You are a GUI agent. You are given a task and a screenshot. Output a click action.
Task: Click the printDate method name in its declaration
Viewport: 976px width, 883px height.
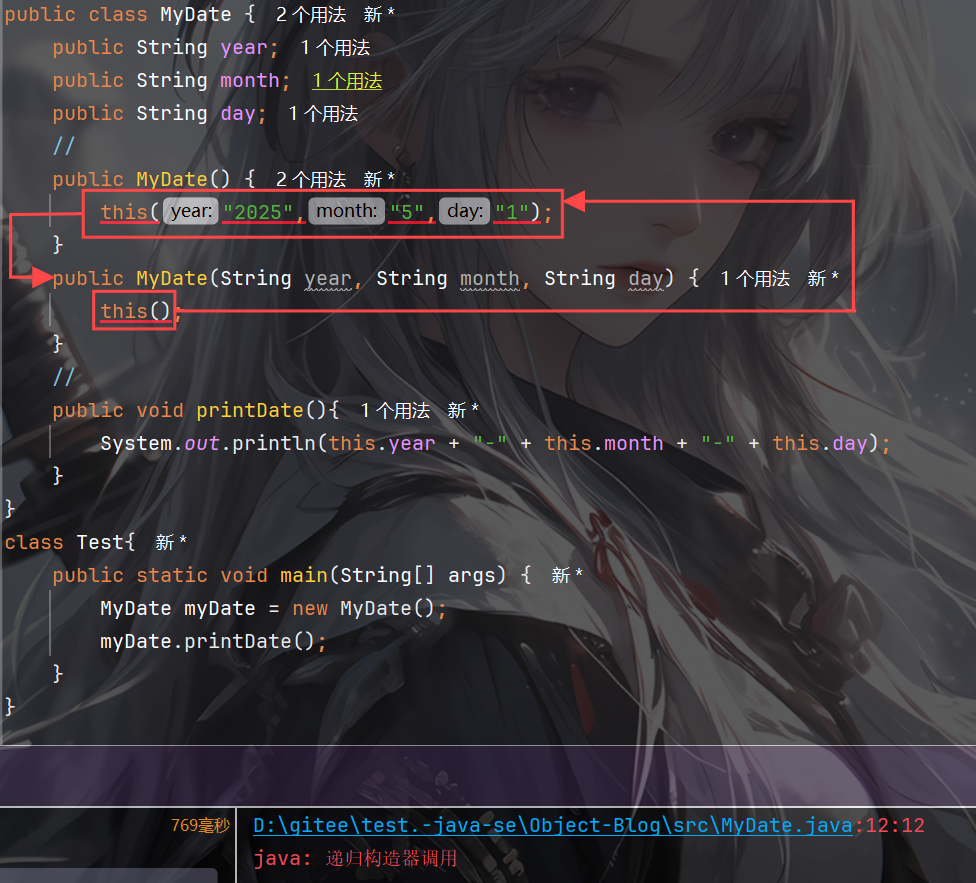pyautogui.click(x=250, y=410)
